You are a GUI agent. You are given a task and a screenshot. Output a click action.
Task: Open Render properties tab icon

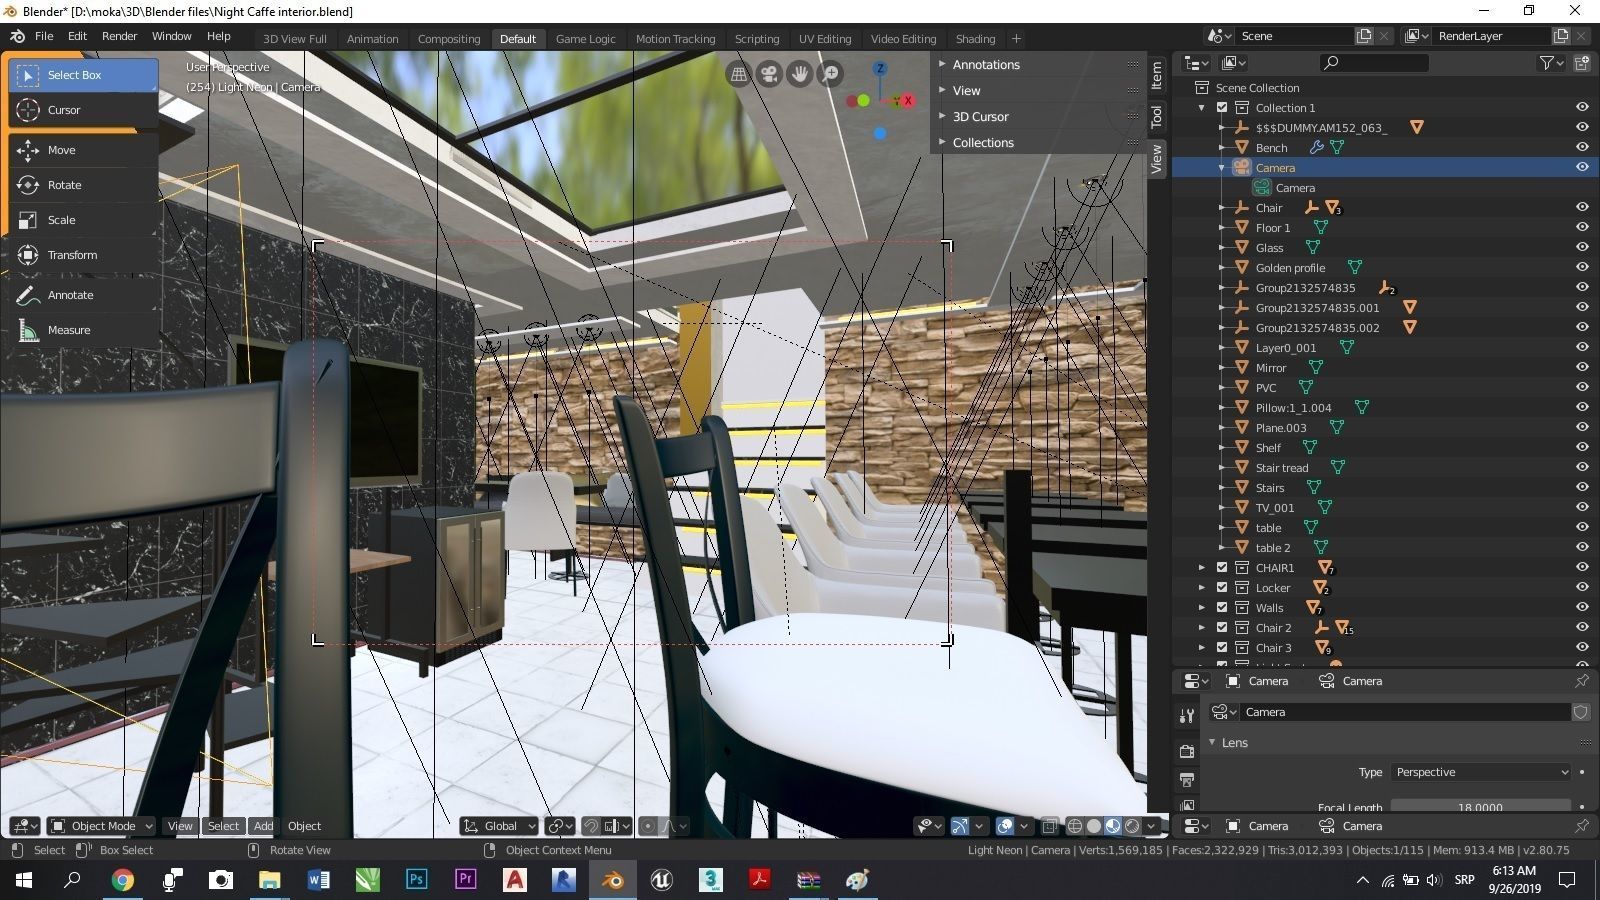pyautogui.click(x=1187, y=751)
